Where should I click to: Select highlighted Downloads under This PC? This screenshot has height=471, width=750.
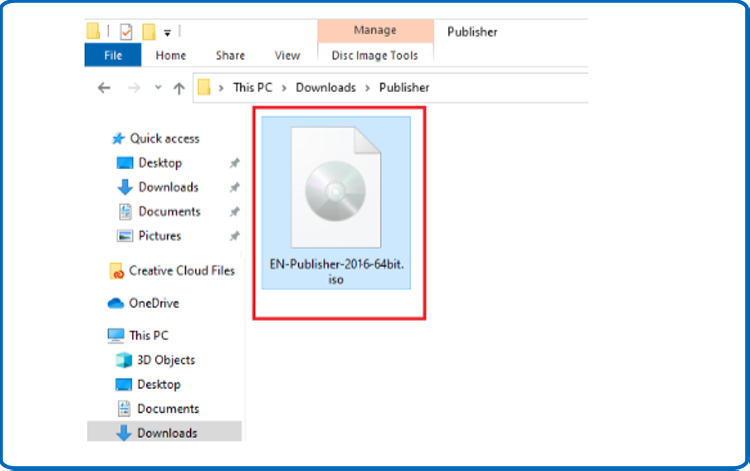(x=165, y=432)
